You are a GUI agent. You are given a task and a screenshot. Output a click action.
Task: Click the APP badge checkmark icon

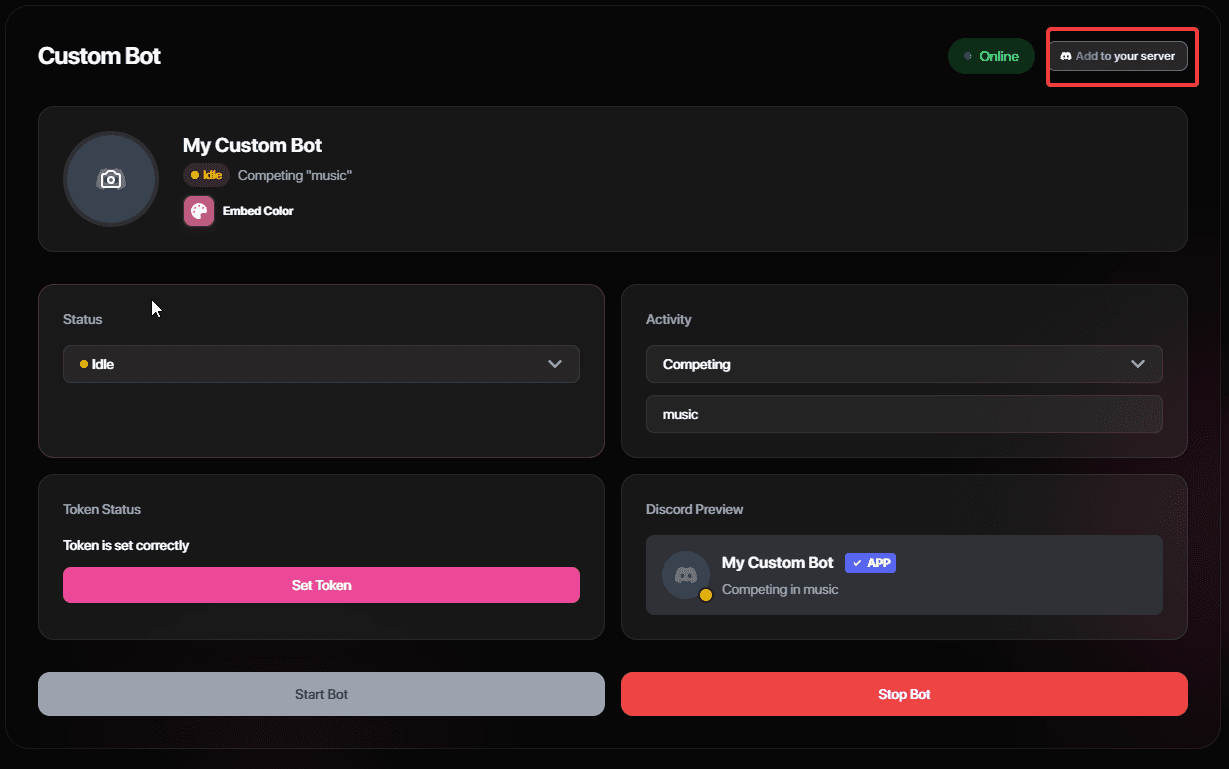point(855,563)
